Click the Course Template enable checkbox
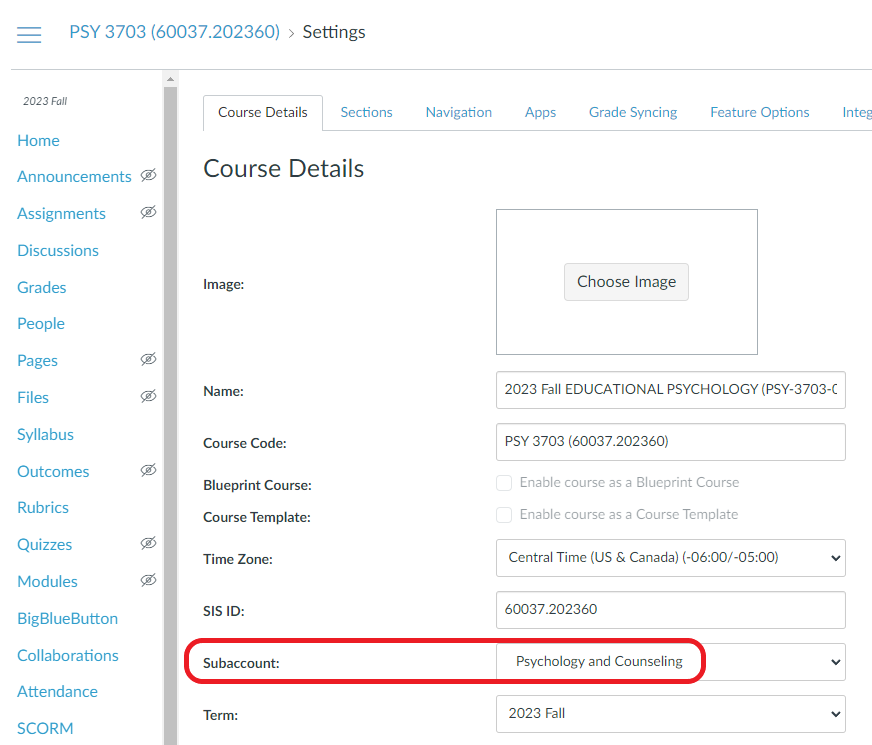Viewport: 872px width, 745px height. 504,514
